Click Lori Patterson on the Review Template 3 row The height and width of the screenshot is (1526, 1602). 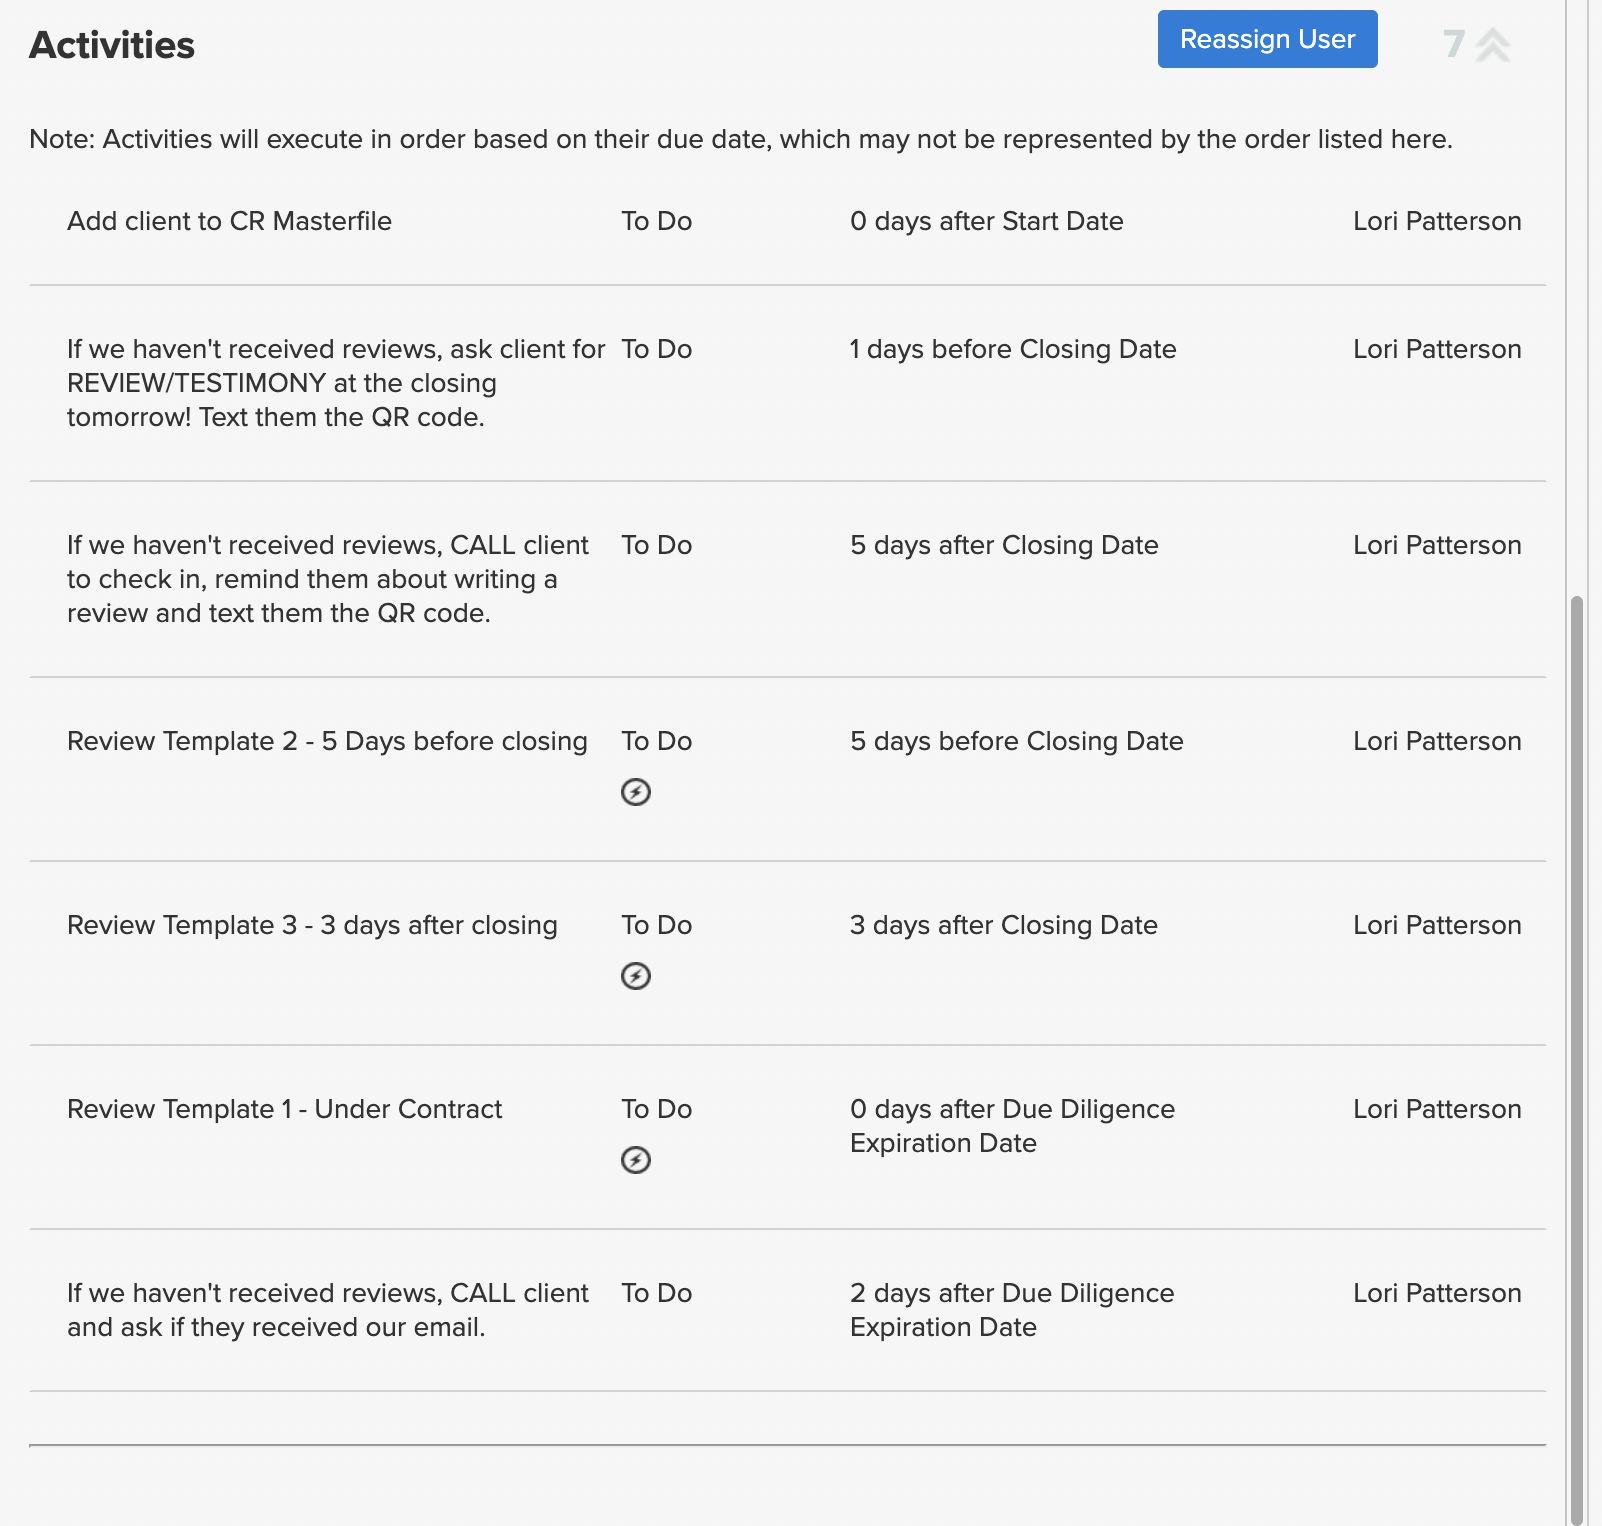1436,925
